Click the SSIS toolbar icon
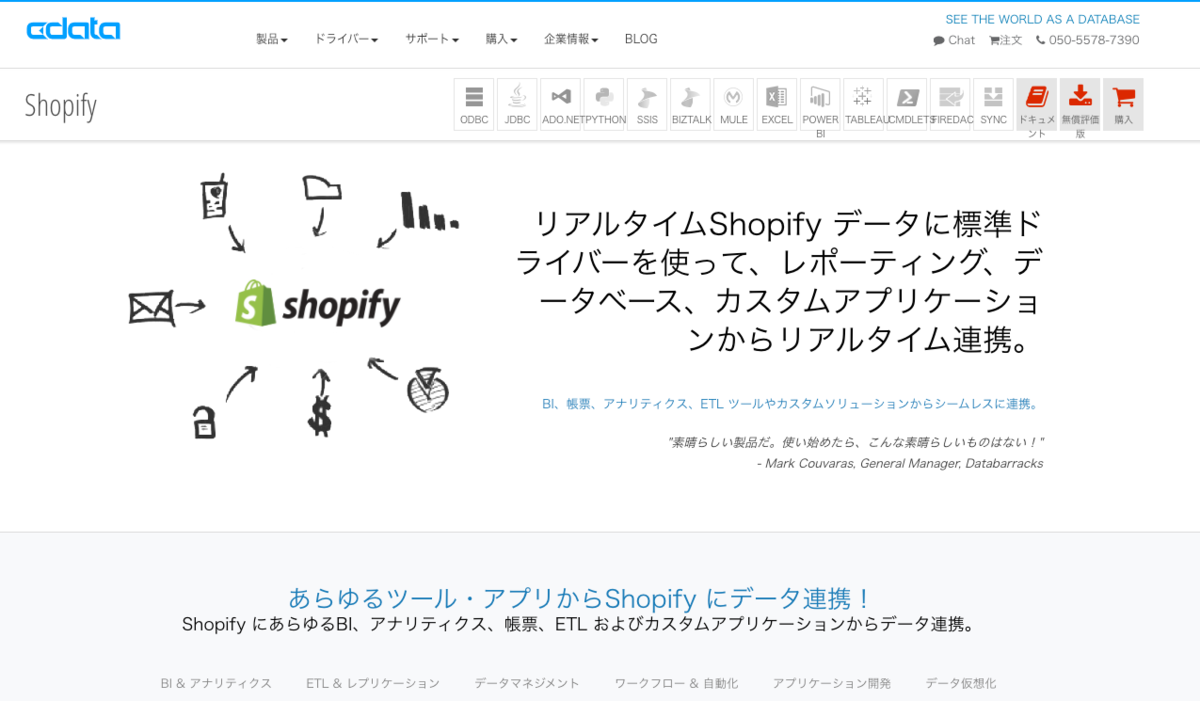The image size is (1200, 701). pyautogui.click(x=646, y=103)
